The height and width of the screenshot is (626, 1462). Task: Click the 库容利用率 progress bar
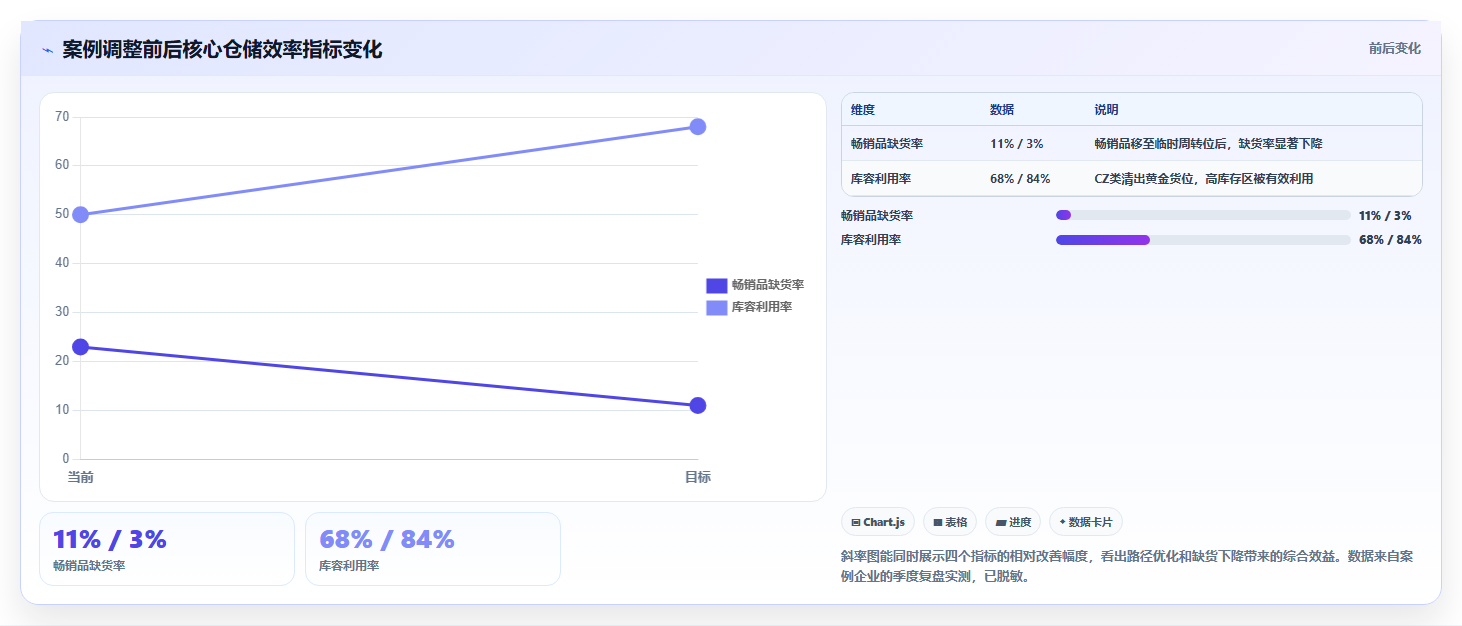tap(1203, 240)
